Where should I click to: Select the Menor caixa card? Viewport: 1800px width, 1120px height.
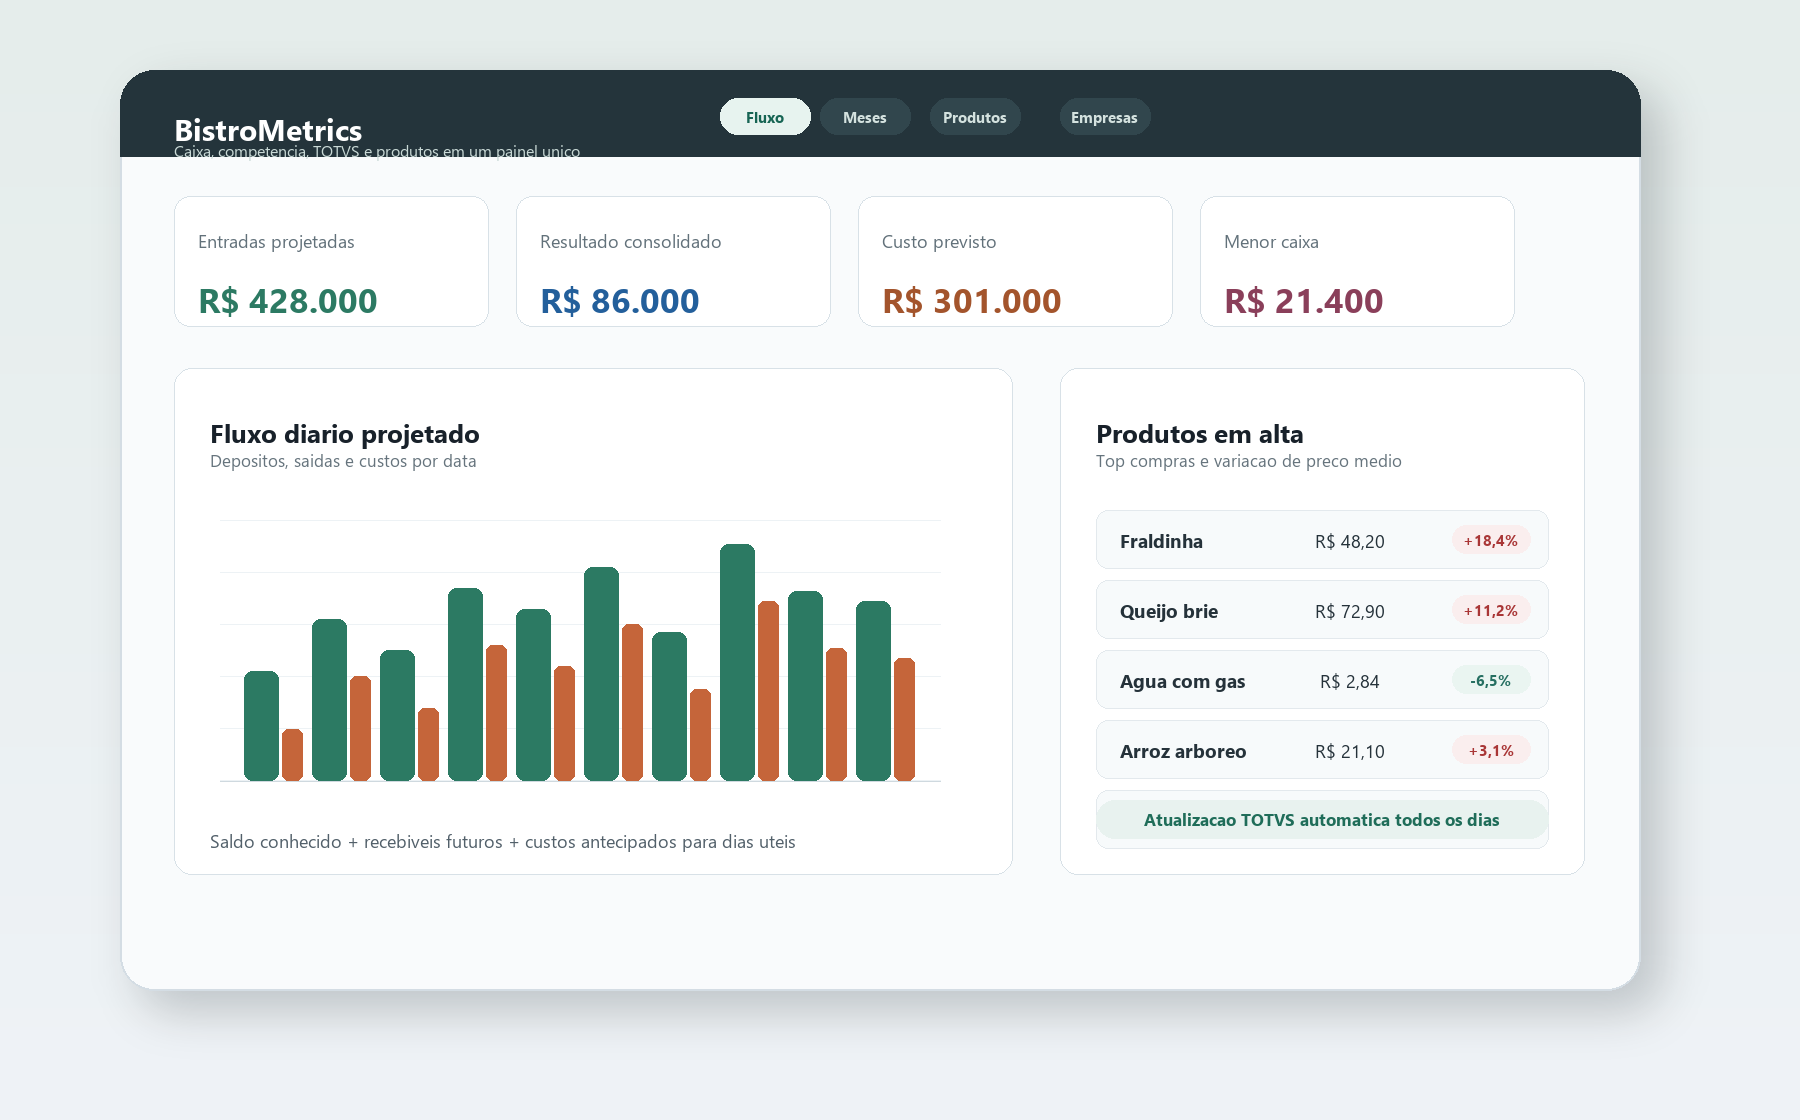tap(1357, 261)
